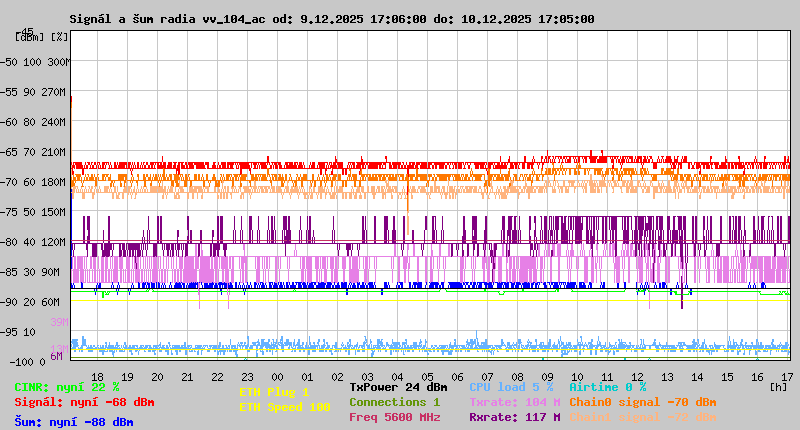Viewport: 800px width, 430px height.
Task: Select the CPU load legend entry
Action: tap(511, 387)
